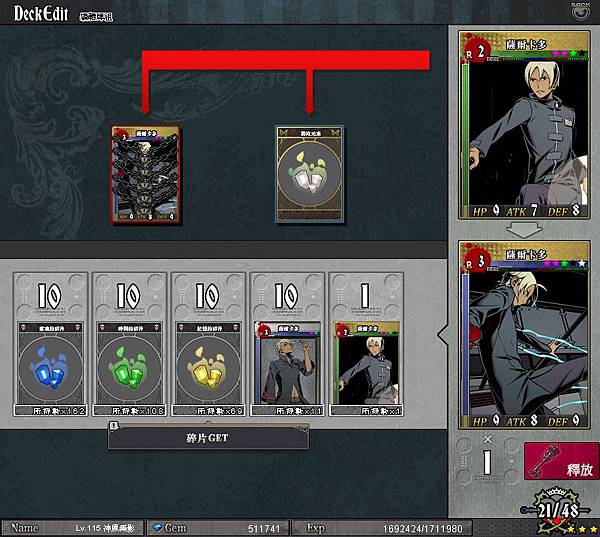
Task: Click the blue Gem diamond icon
Action: click(x=158, y=528)
